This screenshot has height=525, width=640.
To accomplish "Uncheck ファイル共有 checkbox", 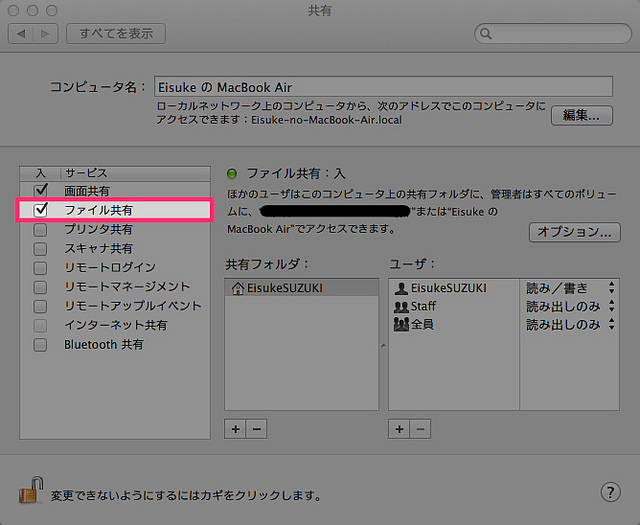I will [40, 210].
